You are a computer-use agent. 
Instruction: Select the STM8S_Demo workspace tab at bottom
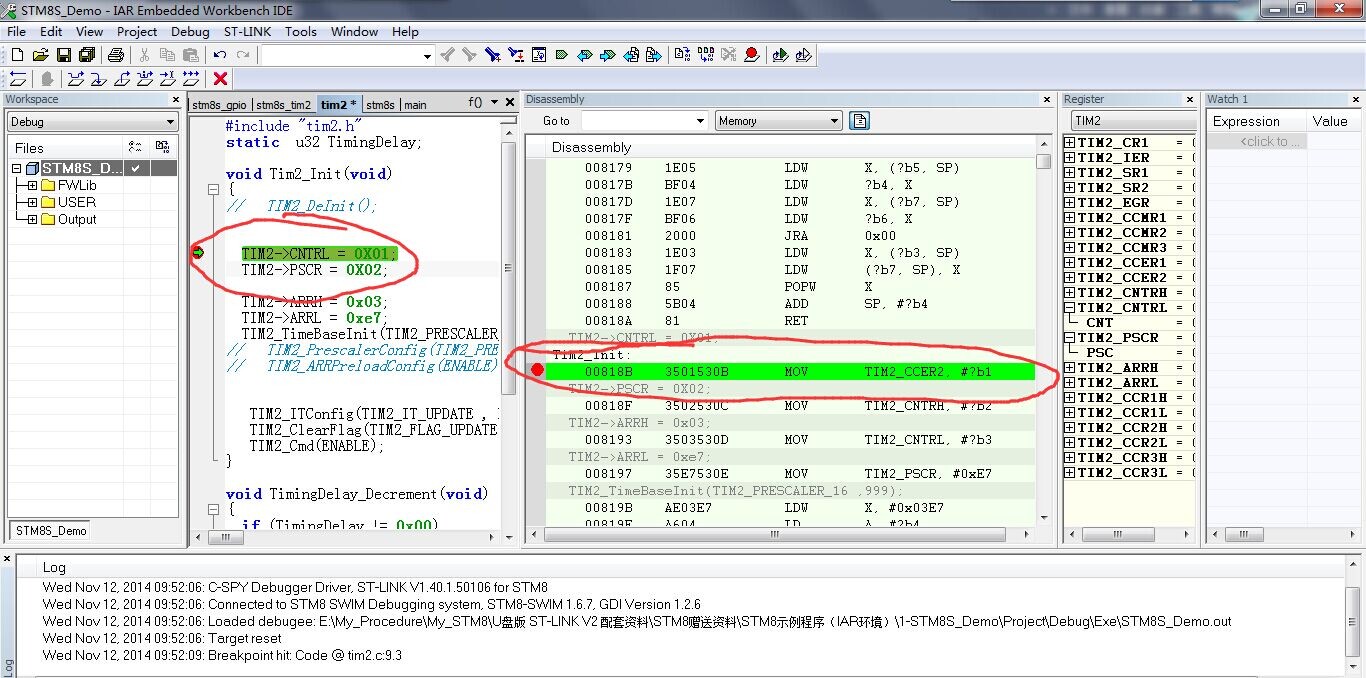tap(50, 531)
